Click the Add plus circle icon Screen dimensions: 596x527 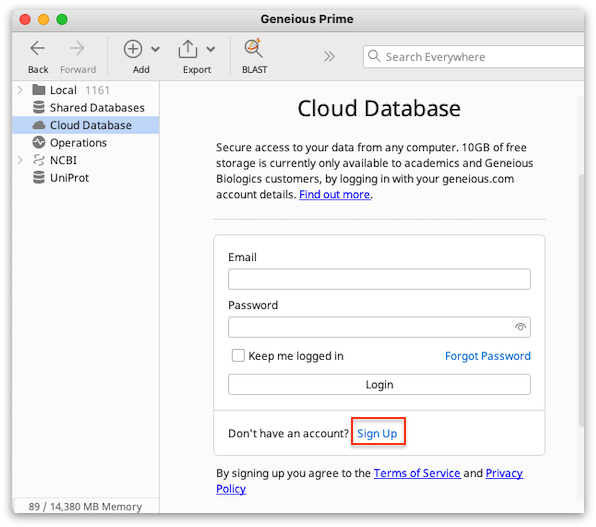click(133, 49)
